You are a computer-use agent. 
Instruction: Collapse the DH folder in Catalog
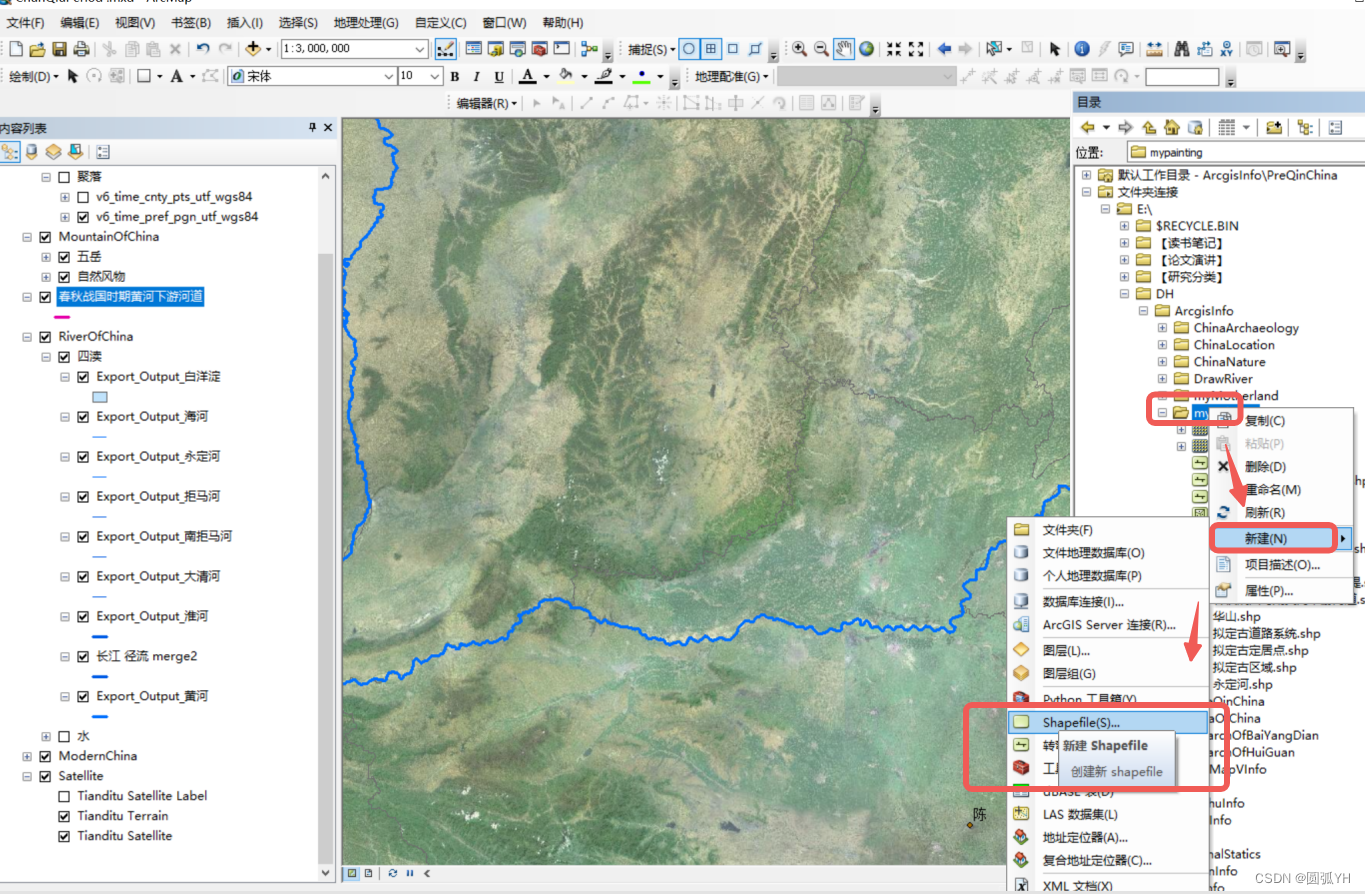click(x=1124, y=294)
